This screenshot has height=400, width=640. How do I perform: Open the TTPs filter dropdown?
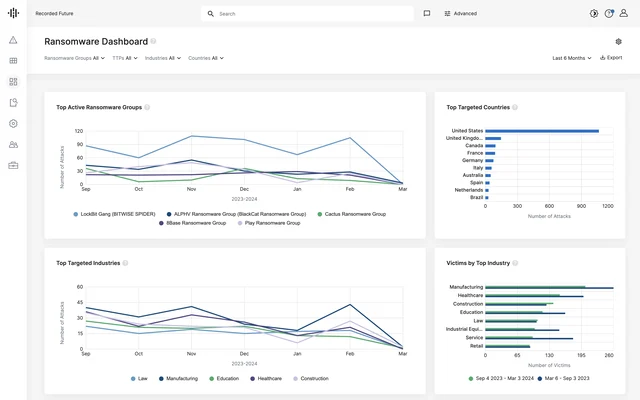pos(125,58)
